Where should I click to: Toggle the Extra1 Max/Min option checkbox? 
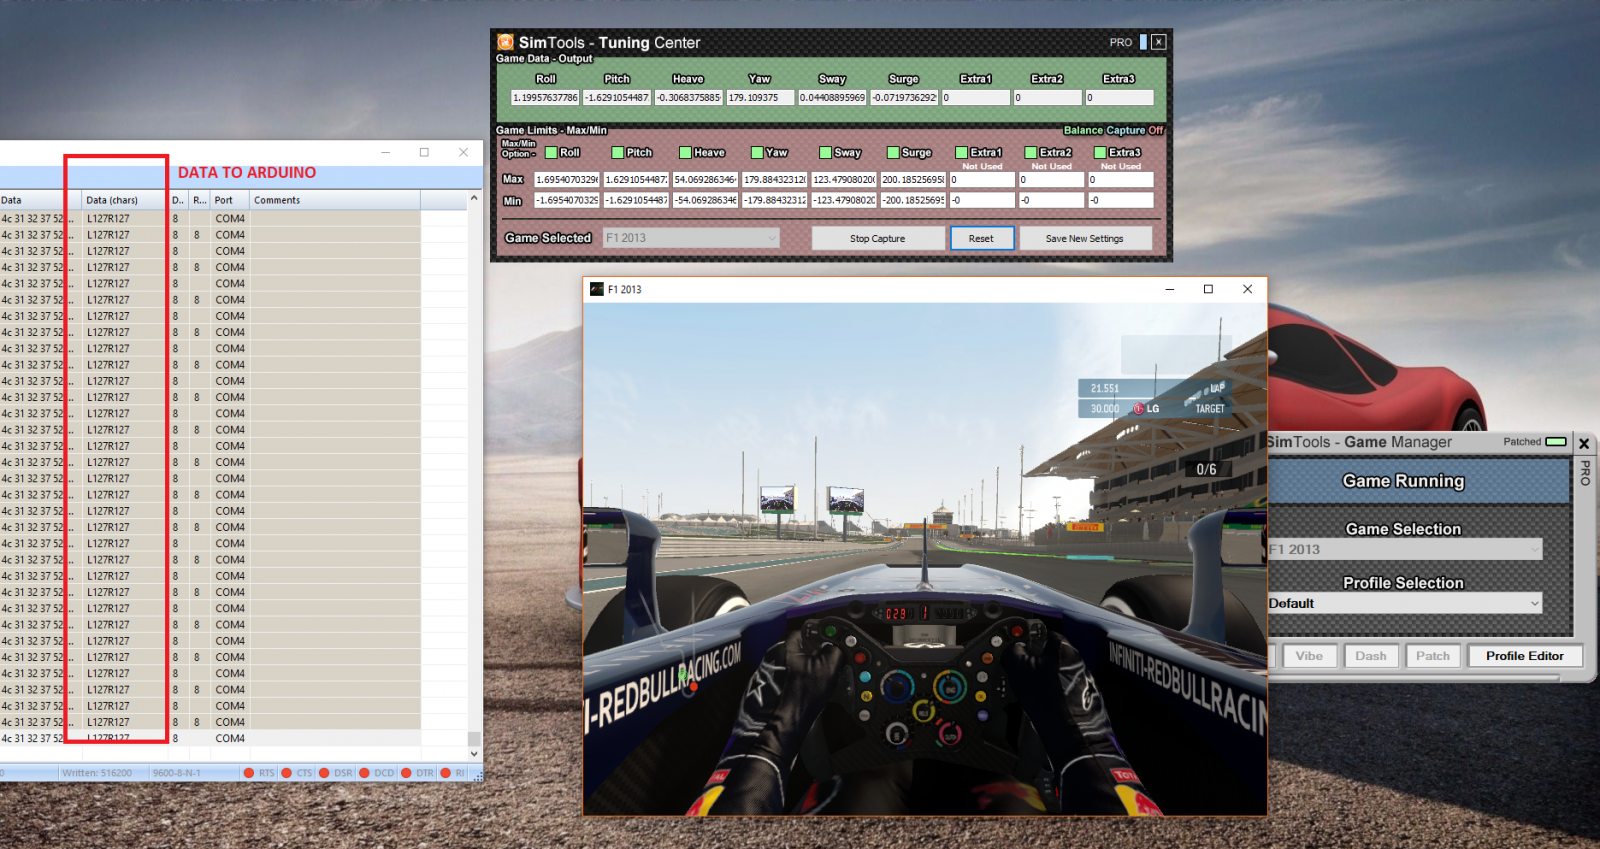pos(961,153)
